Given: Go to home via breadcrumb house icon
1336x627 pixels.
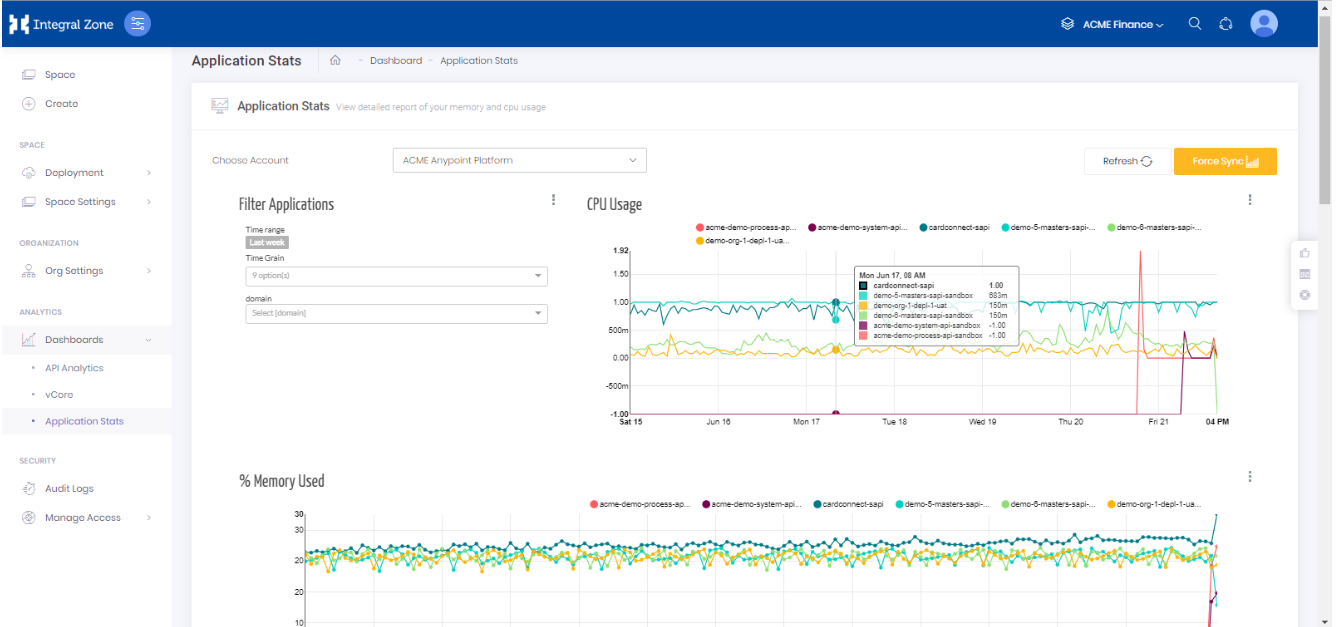Looking at the screenshot, I should [335, 60].
